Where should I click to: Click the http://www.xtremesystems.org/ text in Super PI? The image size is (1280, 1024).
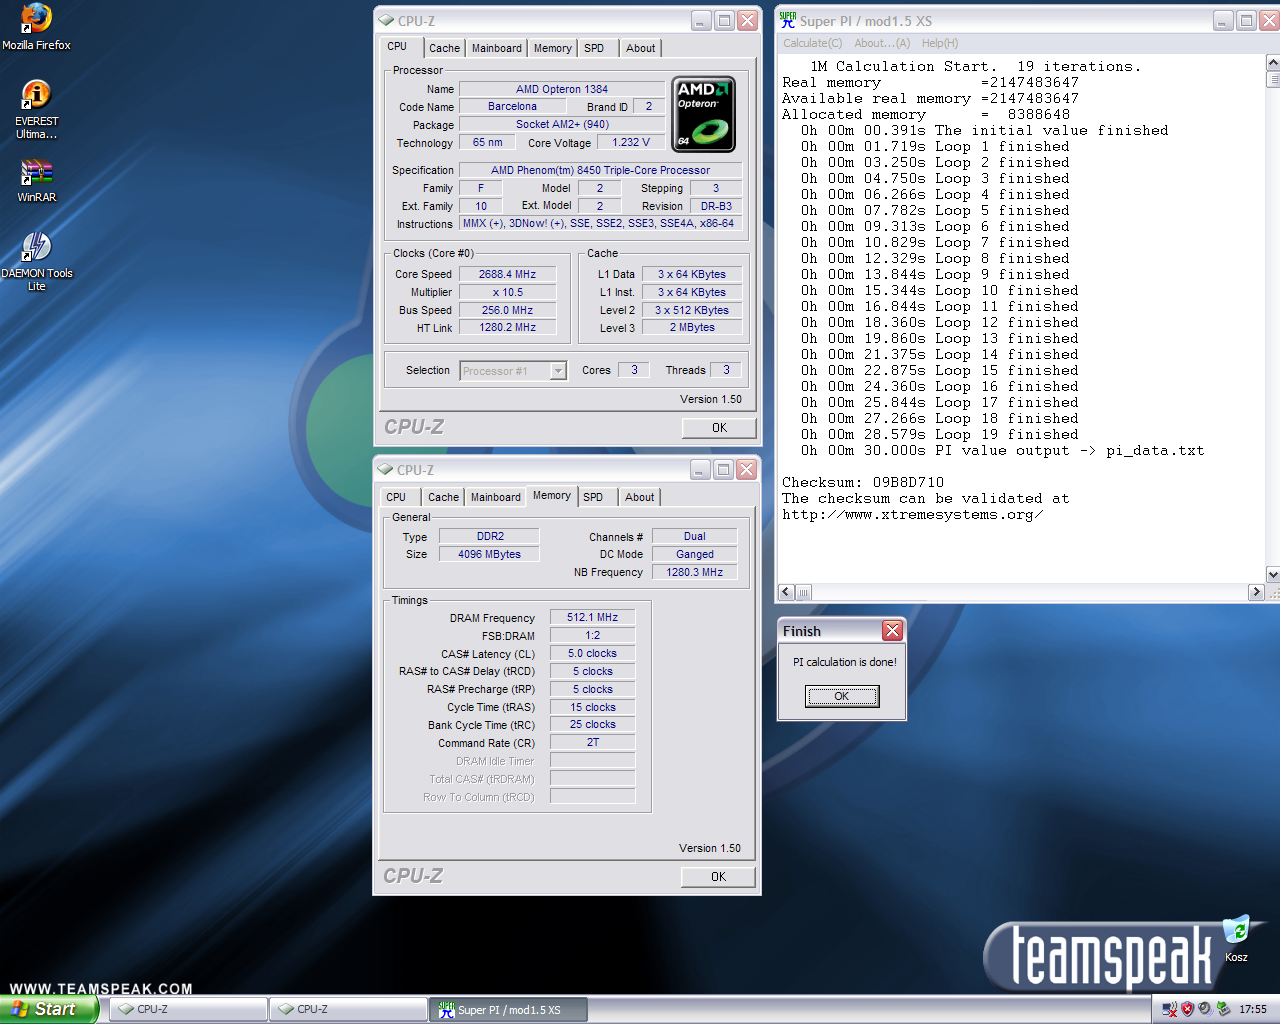912,514
